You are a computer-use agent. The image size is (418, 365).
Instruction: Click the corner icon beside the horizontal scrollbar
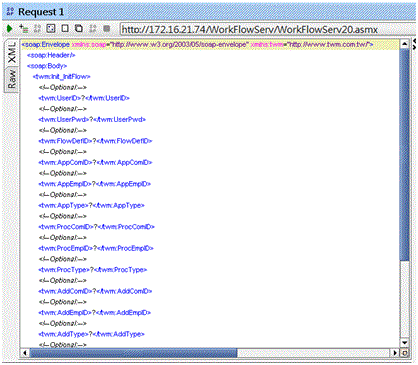pos(405,353)
